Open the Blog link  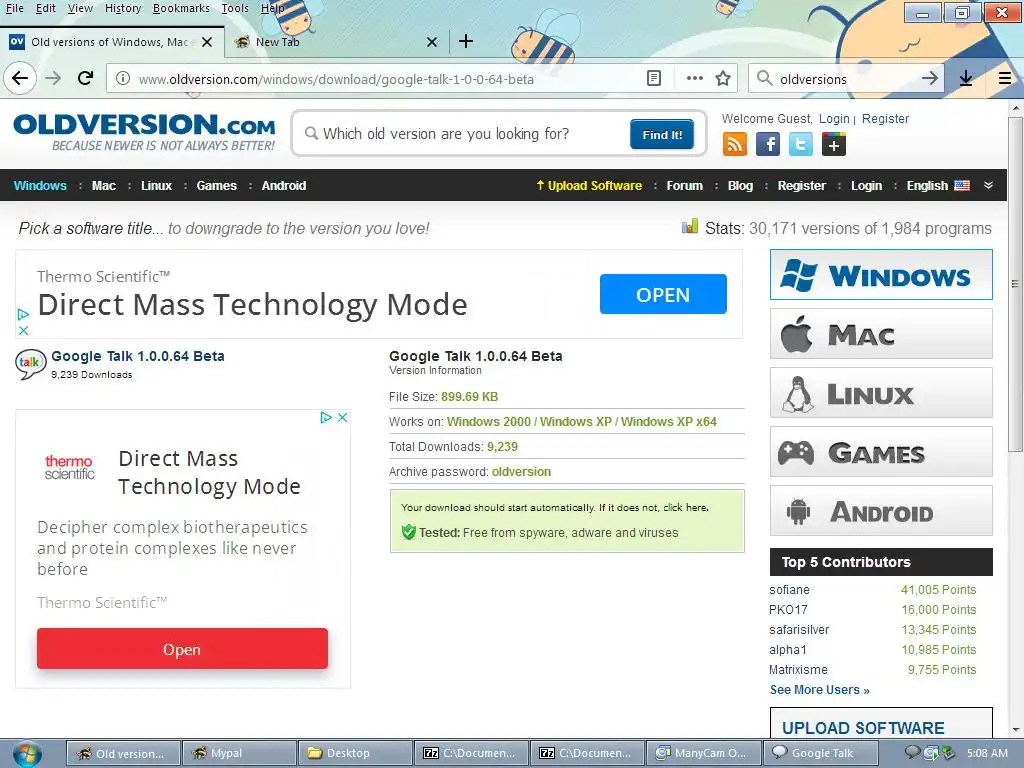[740, 185]
